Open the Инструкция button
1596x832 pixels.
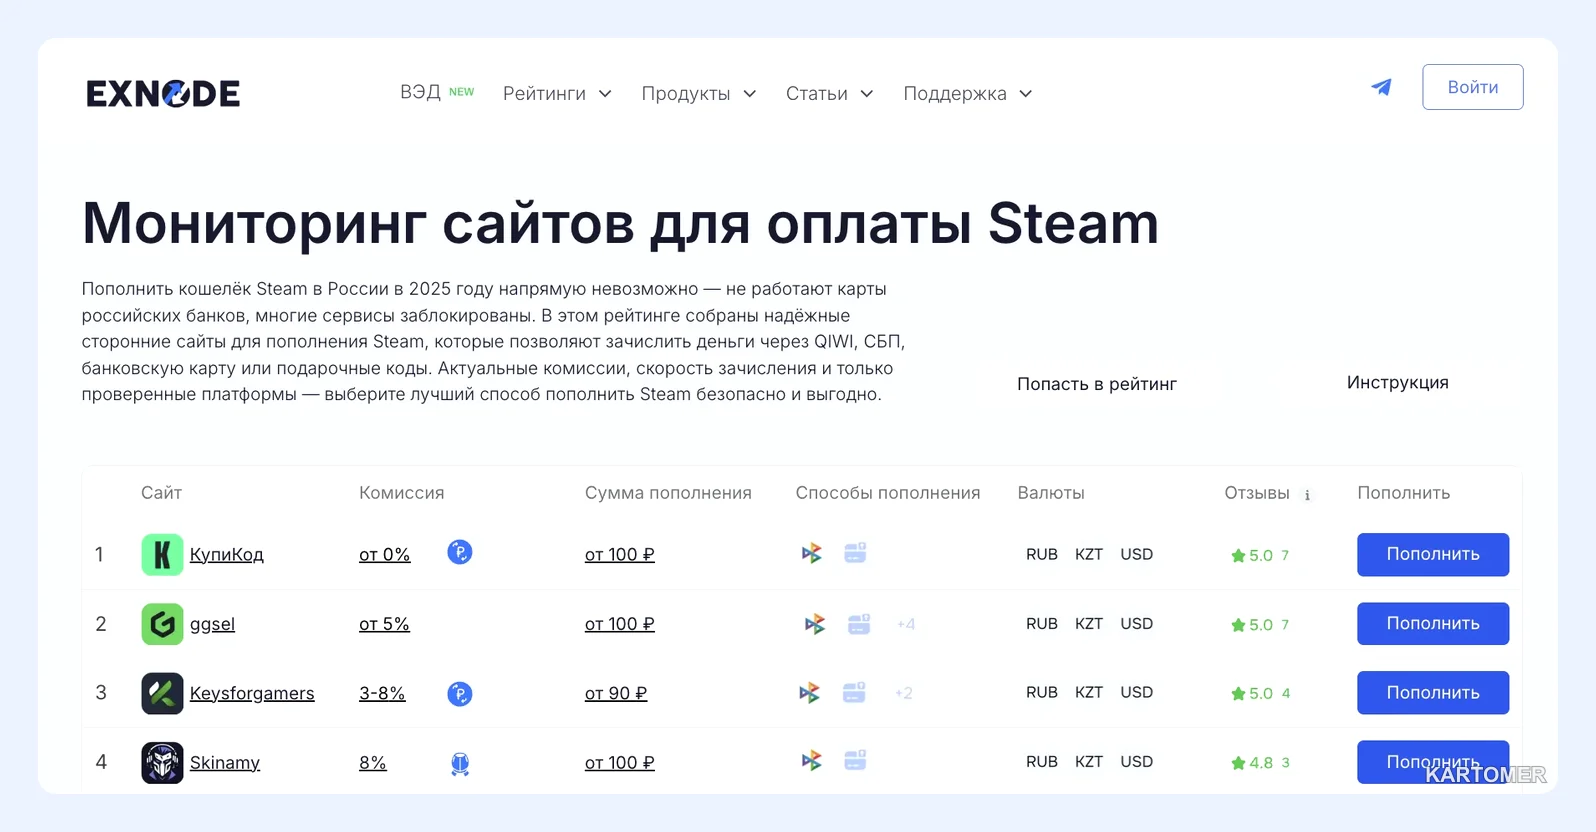1398,383
